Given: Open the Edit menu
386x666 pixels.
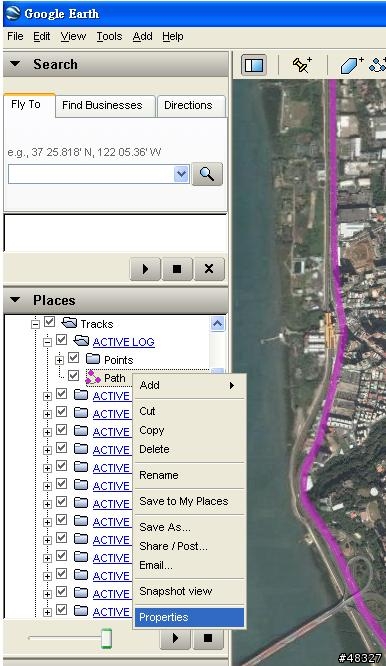Looking at the screenshot, I should pos(42,37).
